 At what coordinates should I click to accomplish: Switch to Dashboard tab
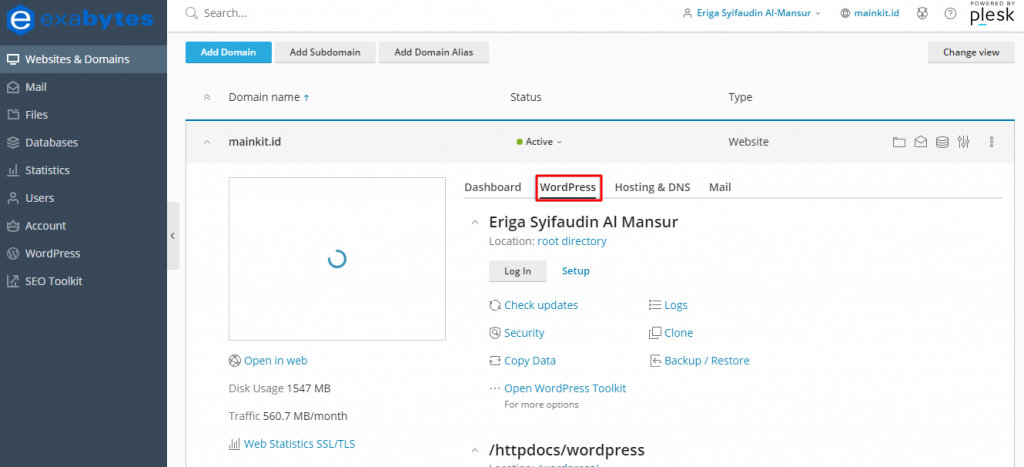(492, 187)
